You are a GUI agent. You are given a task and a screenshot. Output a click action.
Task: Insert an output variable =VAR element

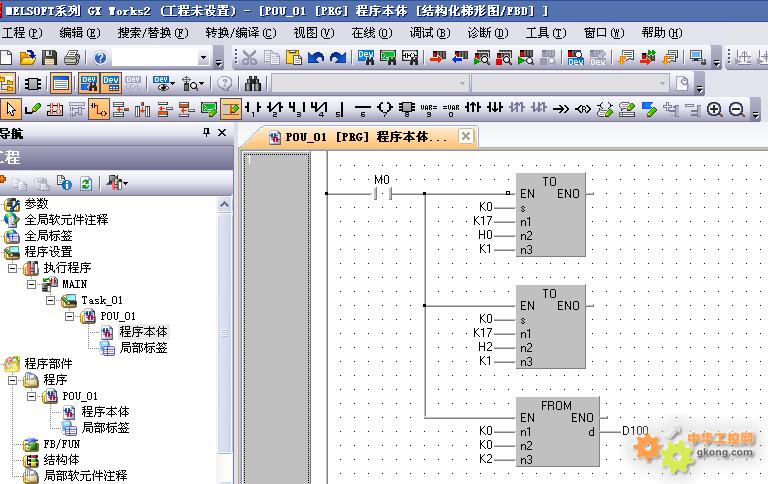[451, 109]
